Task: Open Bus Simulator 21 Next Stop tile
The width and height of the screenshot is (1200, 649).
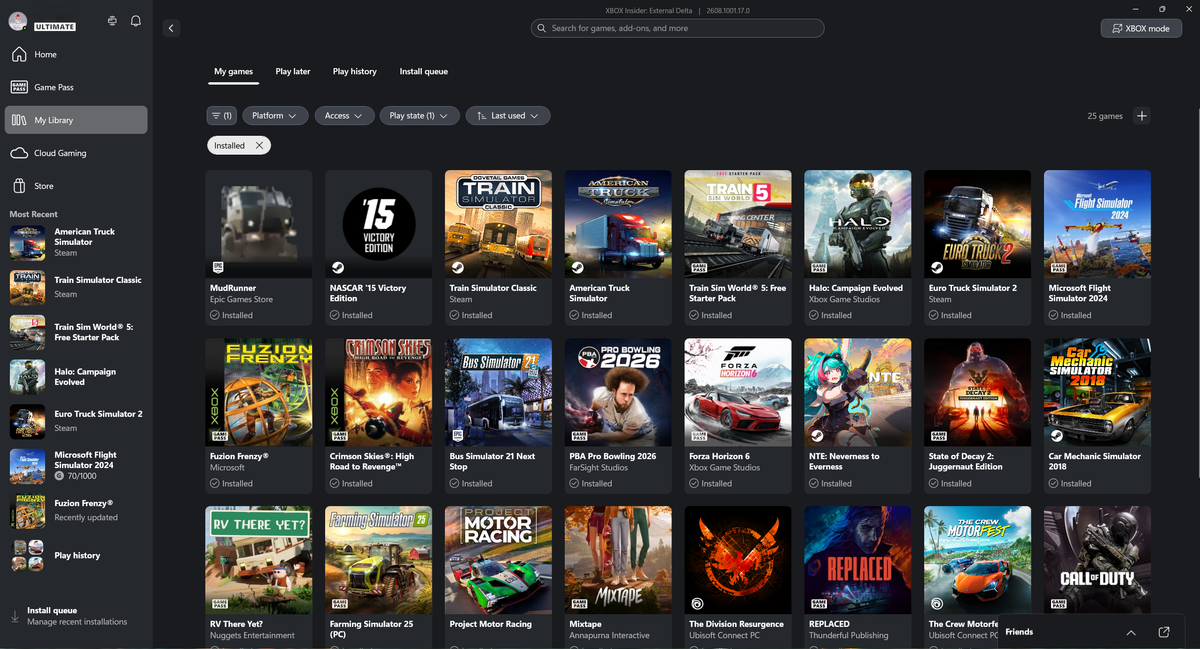Action: point(498,415)
